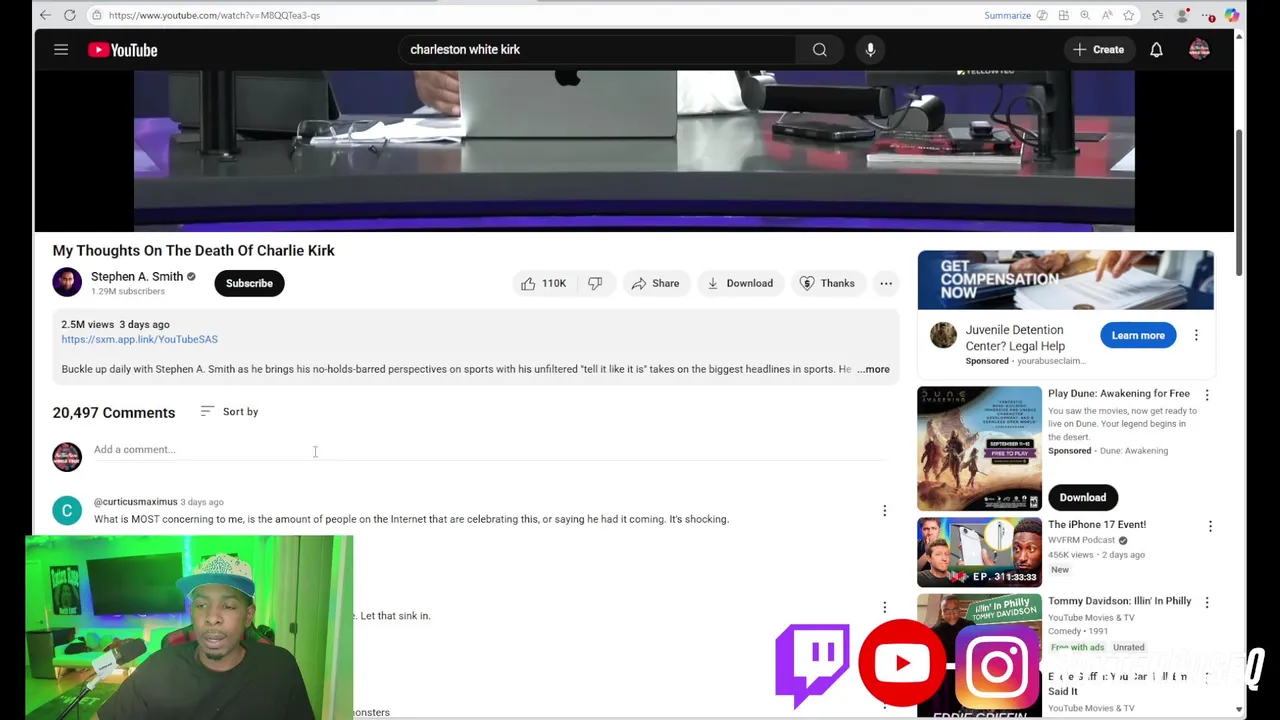Click Learn more on Juvenile Detention ad

click(x=1138, y=335)
